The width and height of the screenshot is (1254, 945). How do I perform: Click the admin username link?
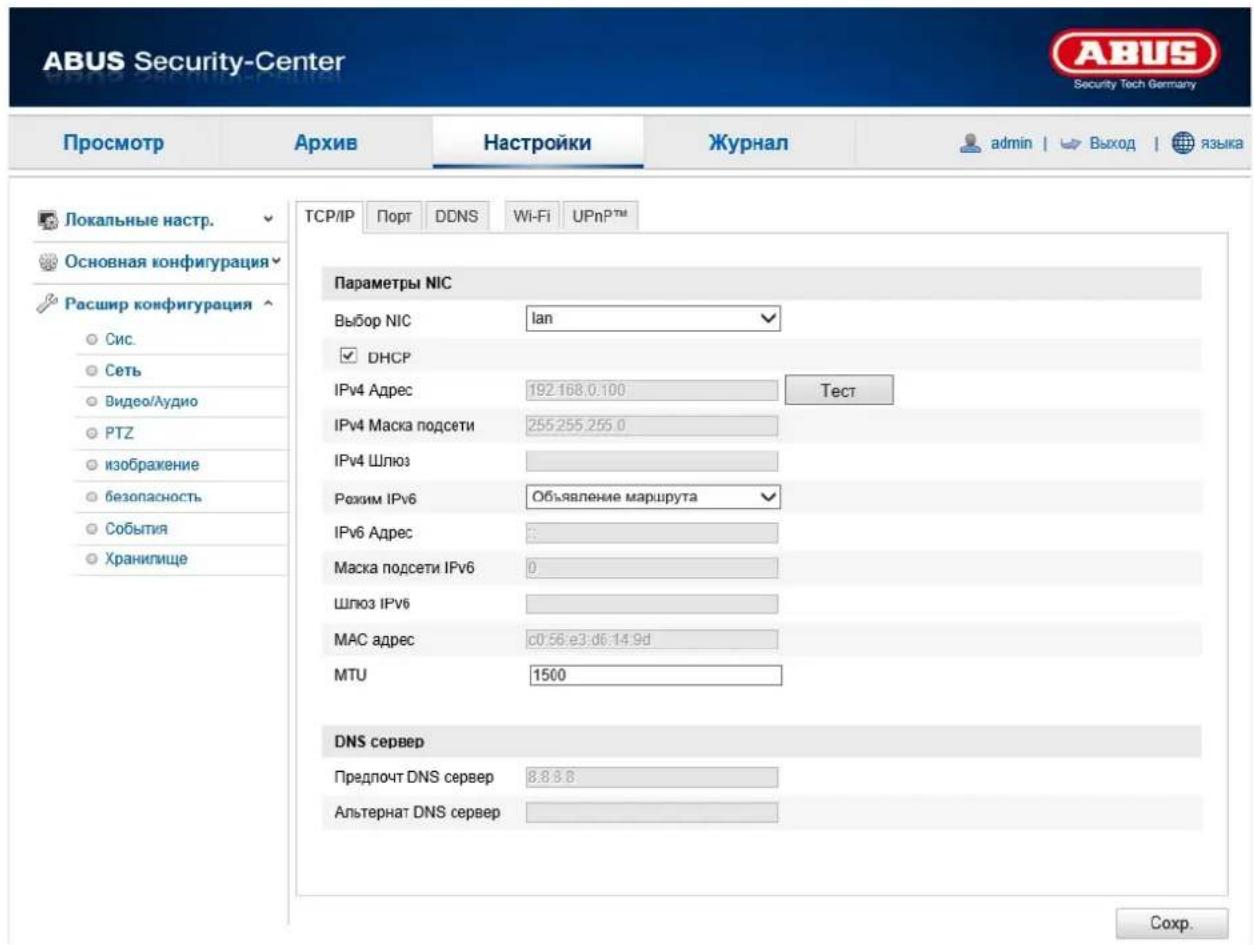[1011, 145]
